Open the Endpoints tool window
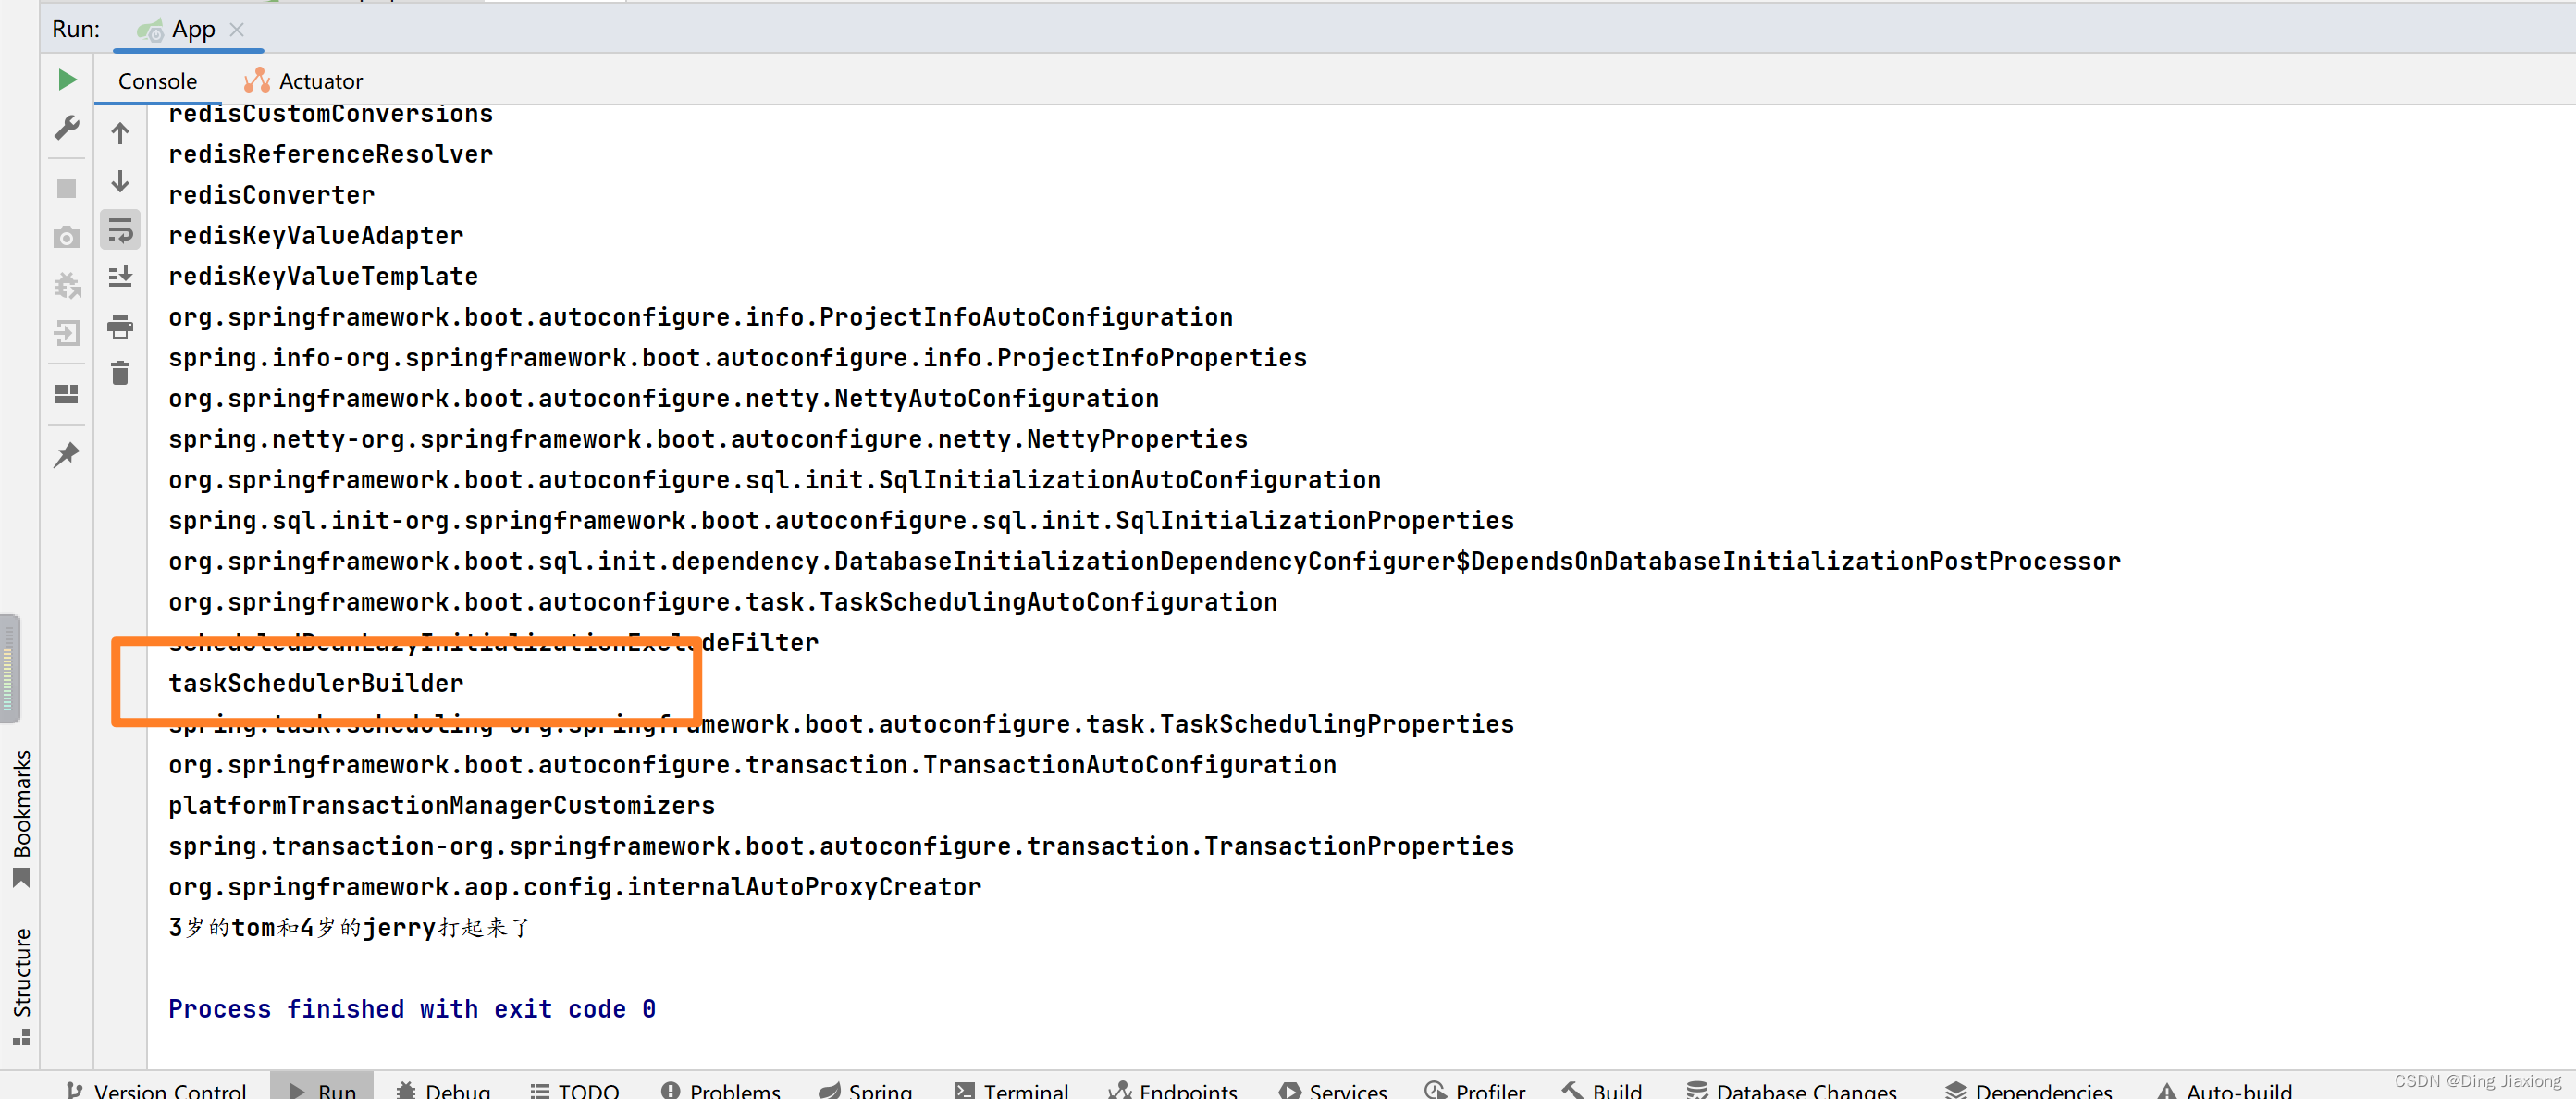Screen dimensions: 2576x1099 pos(1174,1090)
